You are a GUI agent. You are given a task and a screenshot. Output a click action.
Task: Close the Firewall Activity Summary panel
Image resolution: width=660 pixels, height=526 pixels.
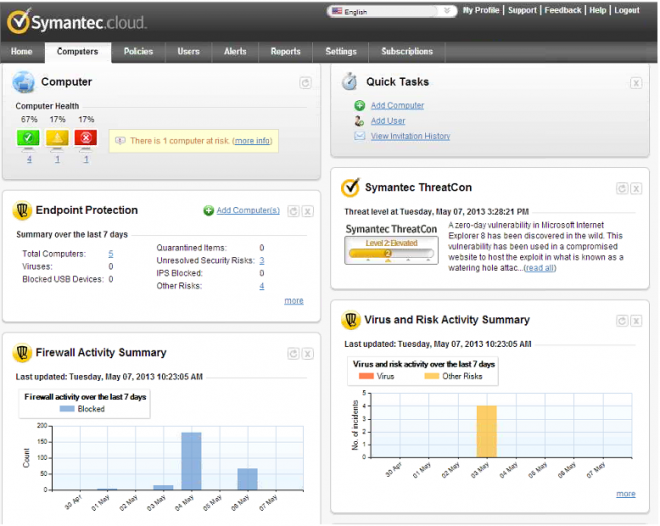308,354
